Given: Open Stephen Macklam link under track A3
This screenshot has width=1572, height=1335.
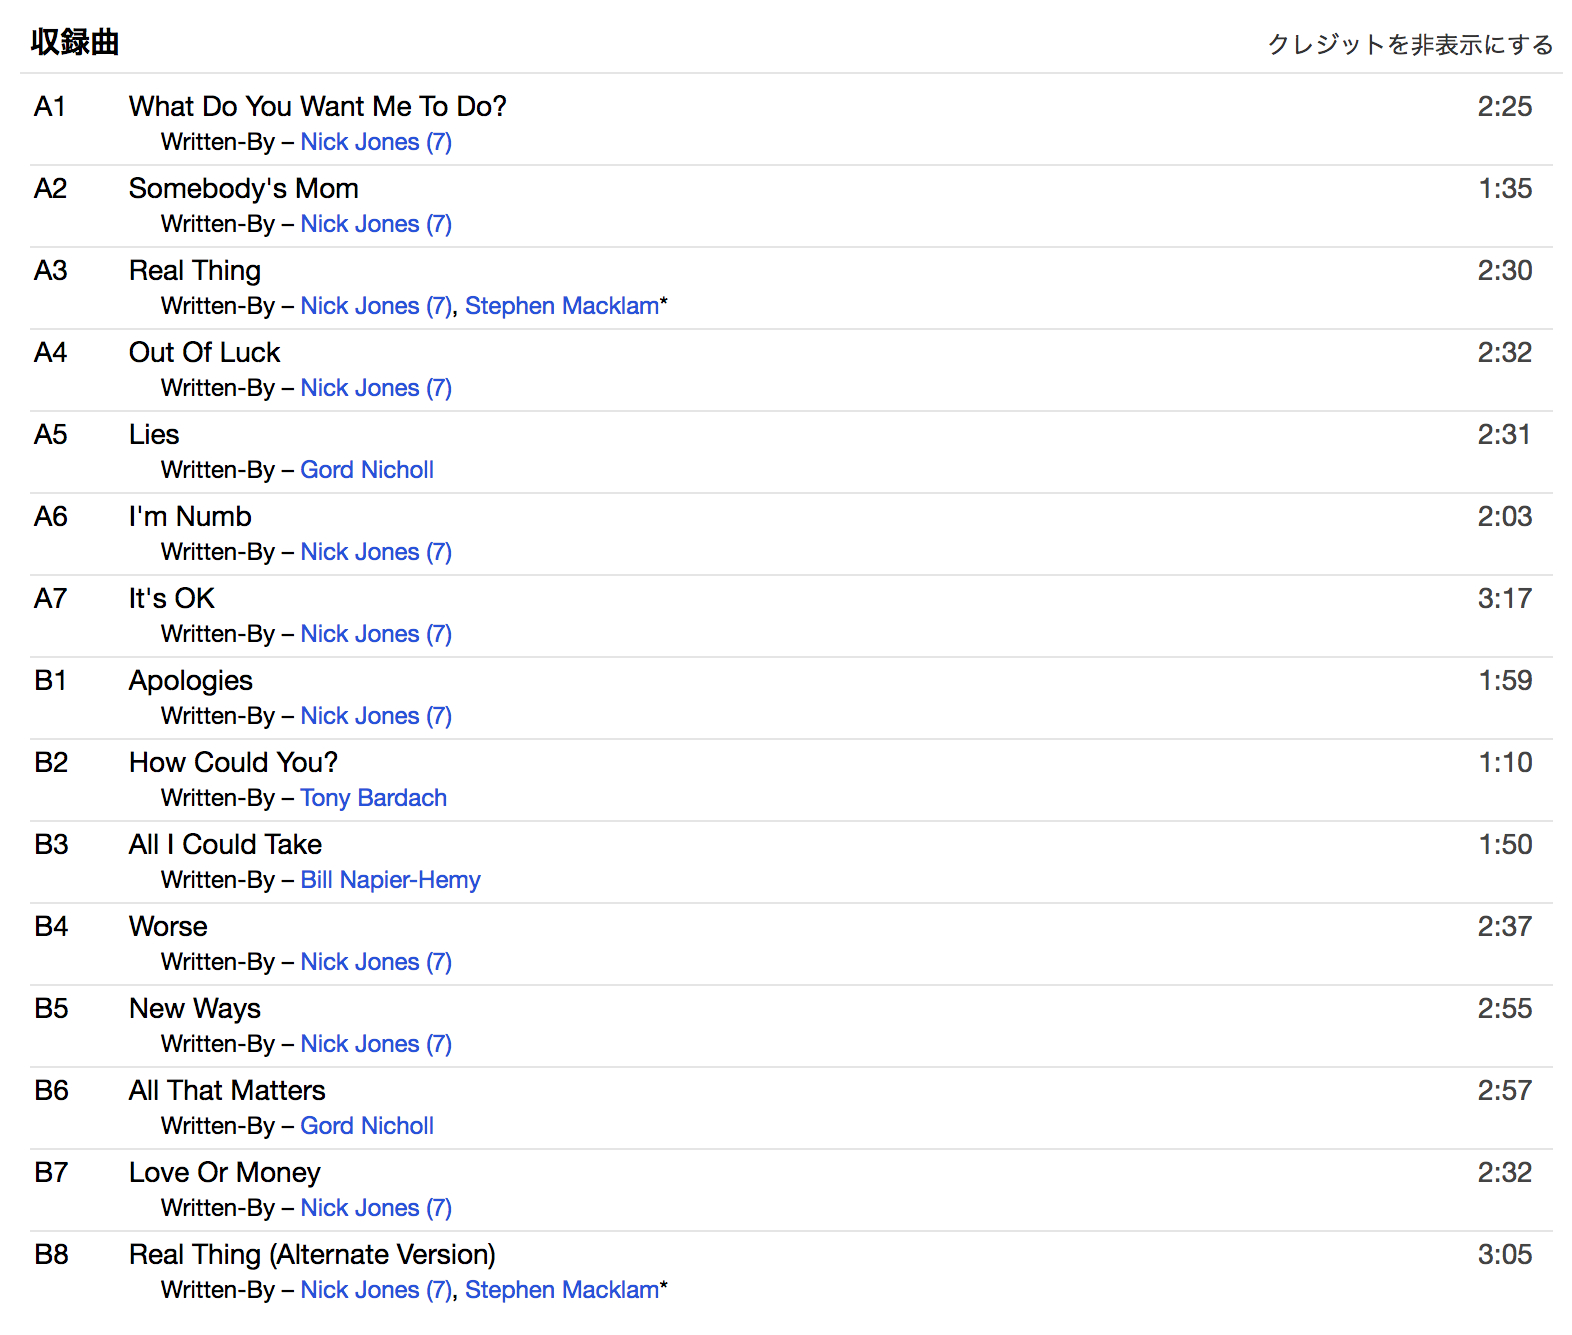Looking at the screenshot, I should pyautogui.click(x=561, y=306).
